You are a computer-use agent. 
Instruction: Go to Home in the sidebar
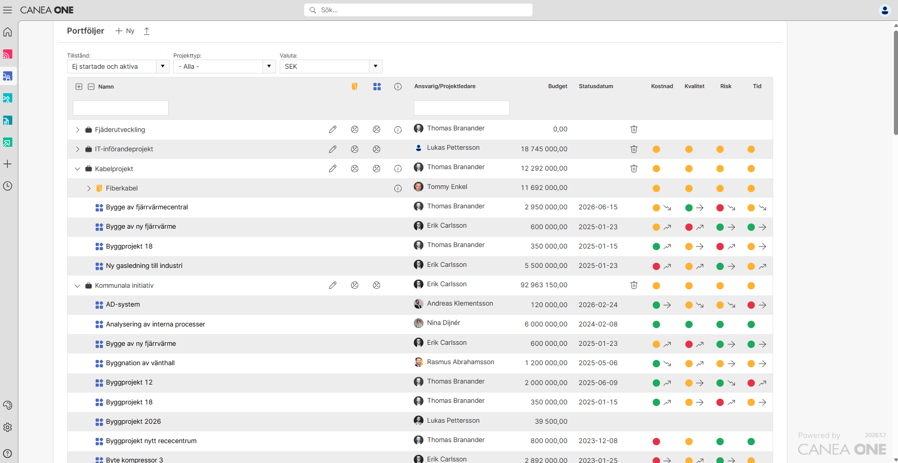7,32
